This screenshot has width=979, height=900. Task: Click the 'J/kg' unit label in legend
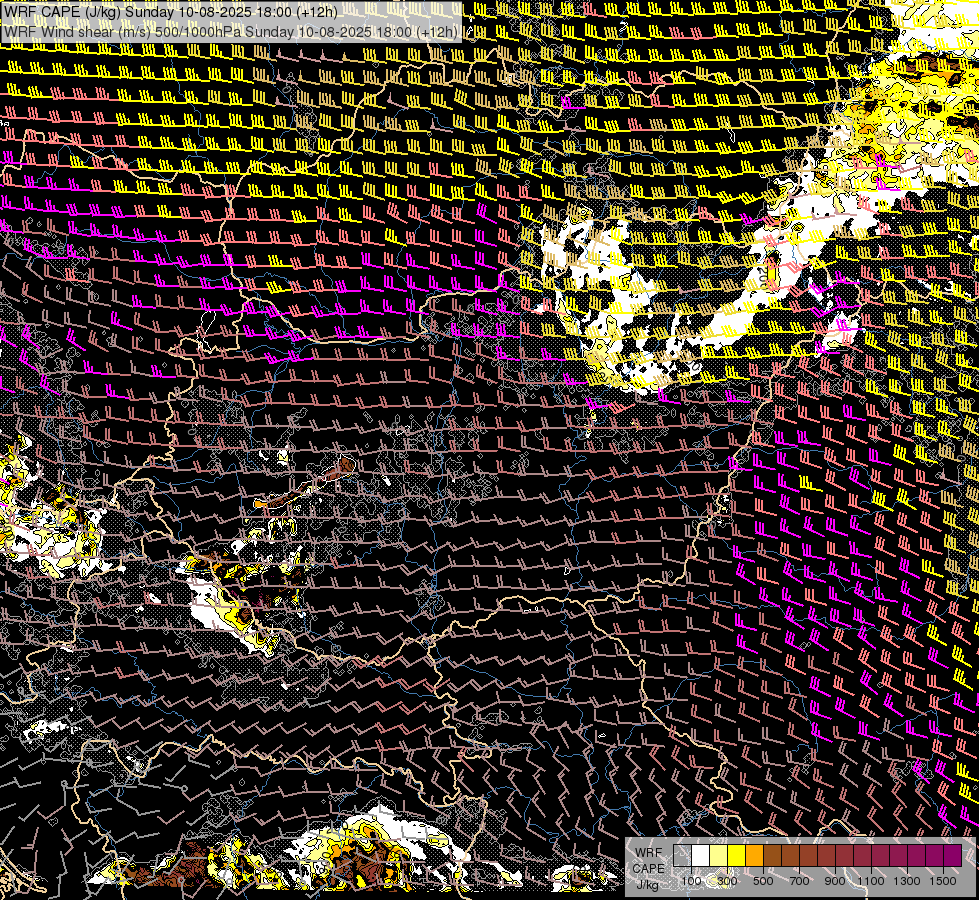[647, 884]
